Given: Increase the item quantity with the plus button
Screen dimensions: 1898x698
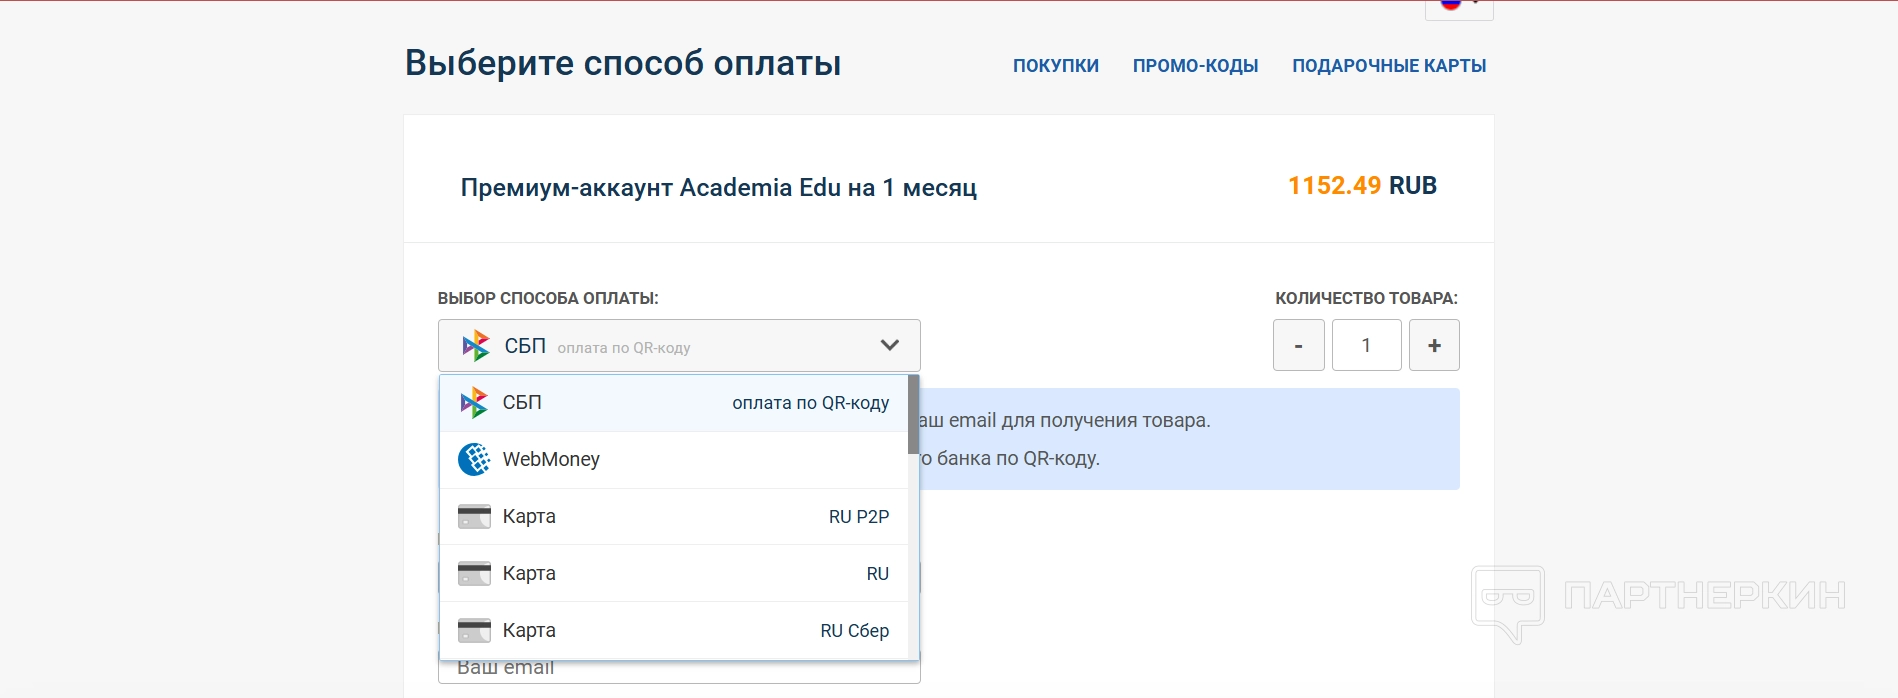Looking at the screenshot, I should point(1434,346).
